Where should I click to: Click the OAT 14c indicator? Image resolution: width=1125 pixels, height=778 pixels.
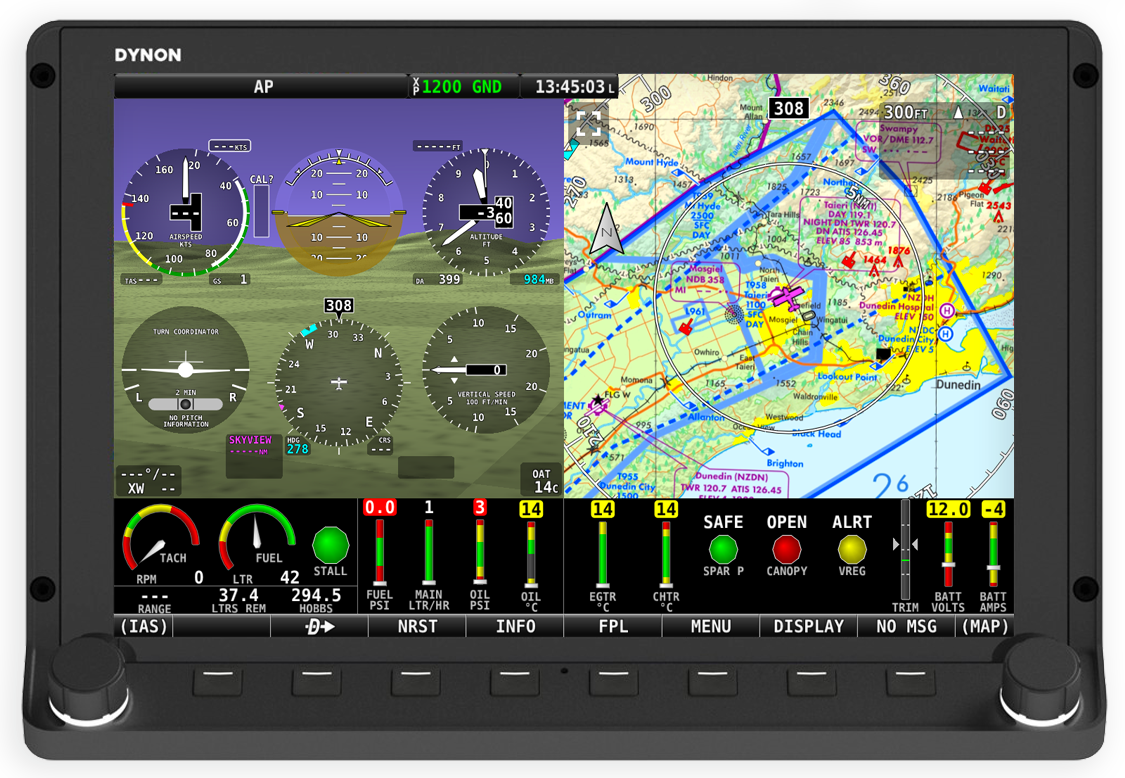pos(539,479)
